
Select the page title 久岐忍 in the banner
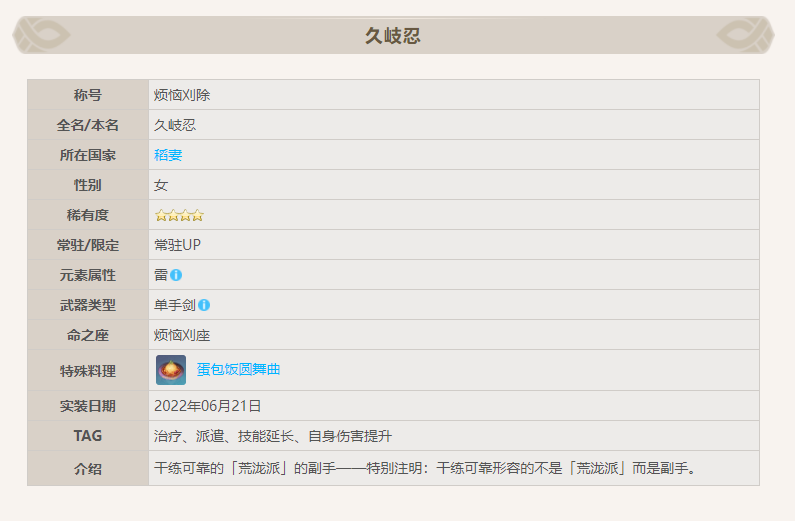coord(393,35)
